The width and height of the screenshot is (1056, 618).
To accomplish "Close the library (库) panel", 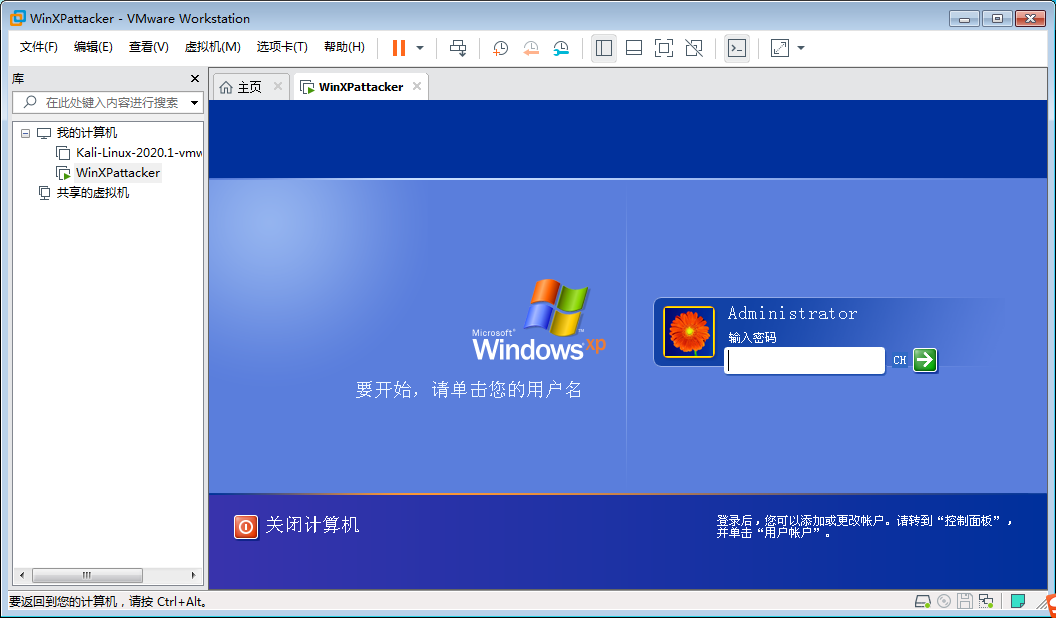I will coord(195,79).
